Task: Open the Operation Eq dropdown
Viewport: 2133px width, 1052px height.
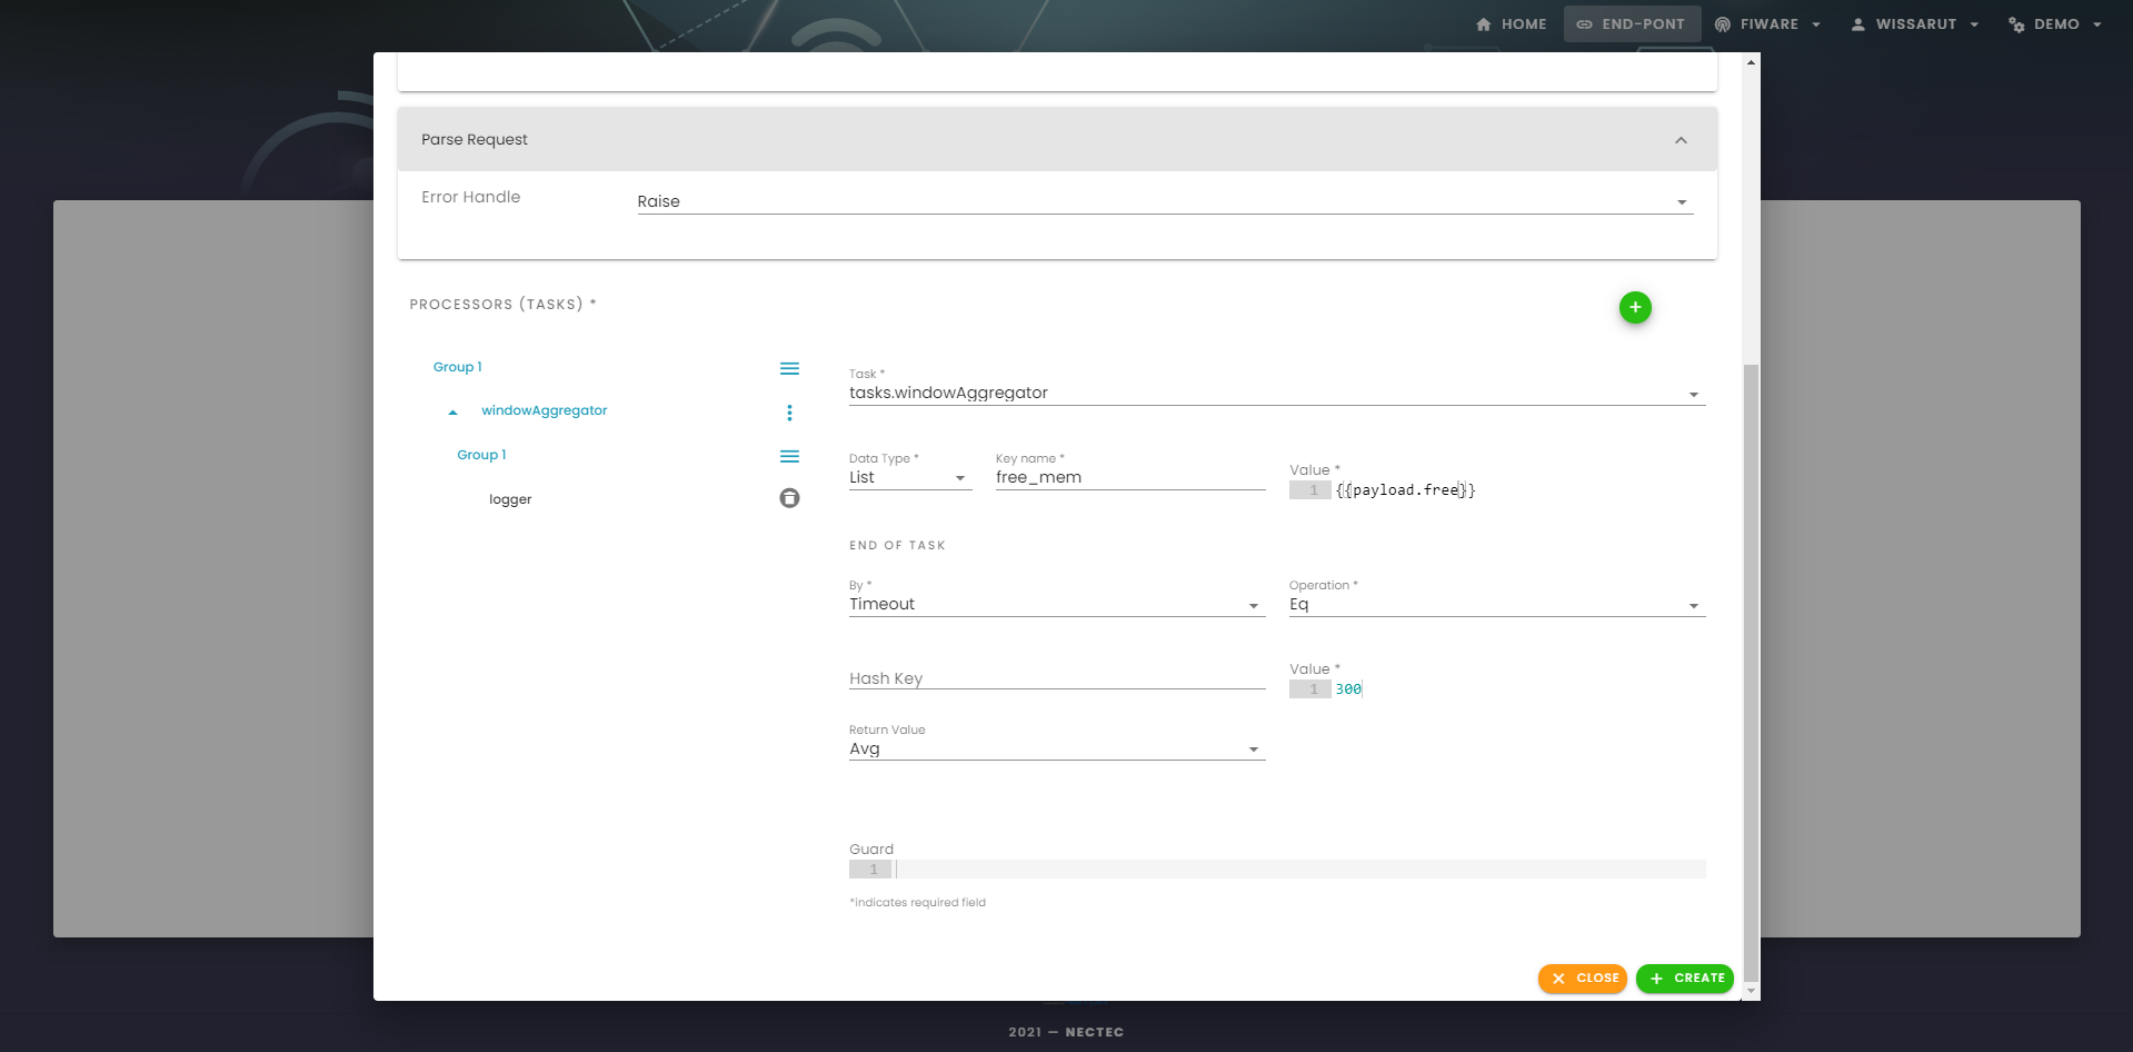Action: click(x=1497, y=604)
